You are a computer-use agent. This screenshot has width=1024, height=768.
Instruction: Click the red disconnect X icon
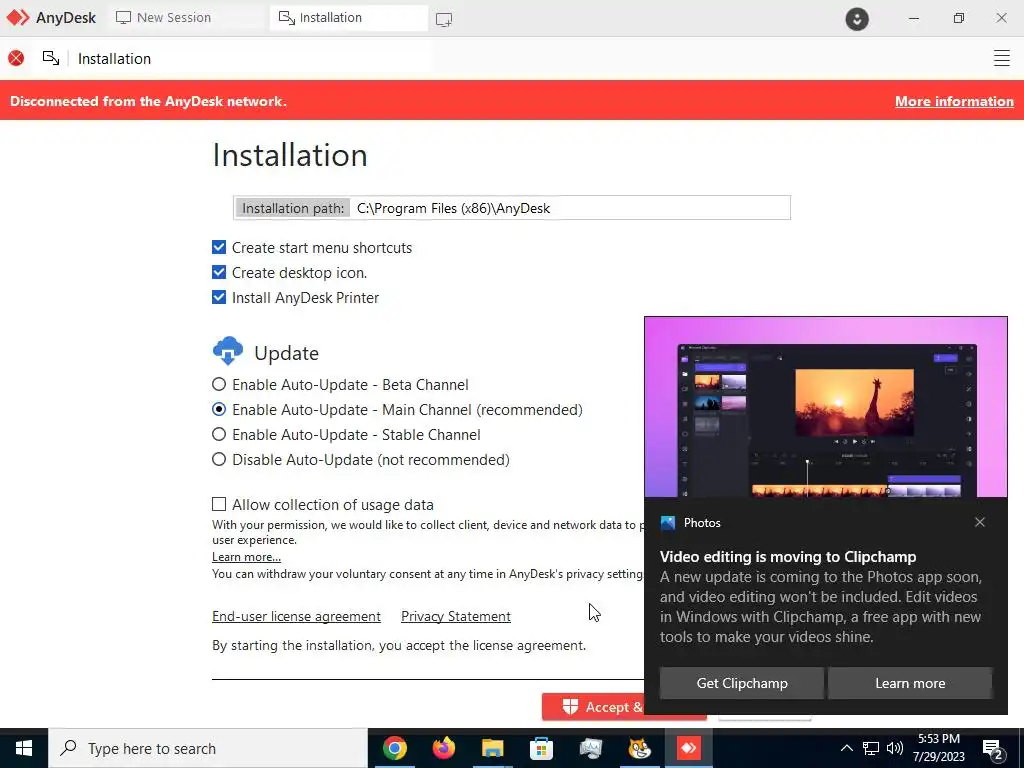click(x=16, y=58)
